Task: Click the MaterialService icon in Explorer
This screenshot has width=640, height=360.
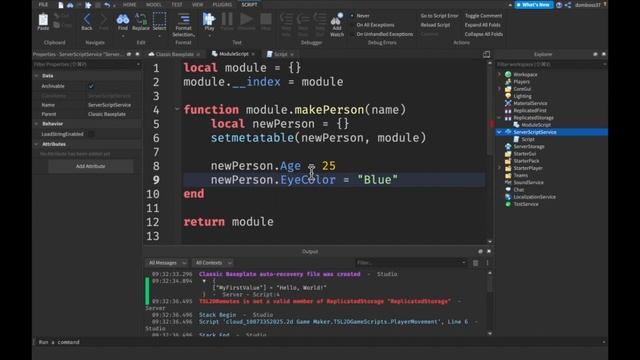Action: pos(508,103)
